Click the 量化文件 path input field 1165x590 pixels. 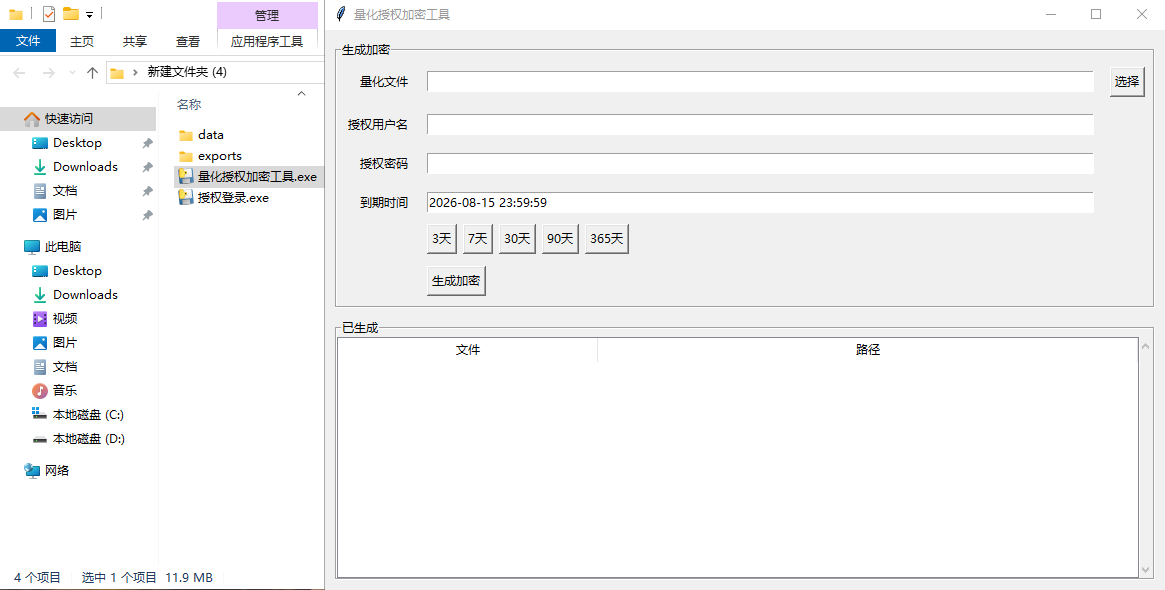pyautogui.click(x=760, y=82)
